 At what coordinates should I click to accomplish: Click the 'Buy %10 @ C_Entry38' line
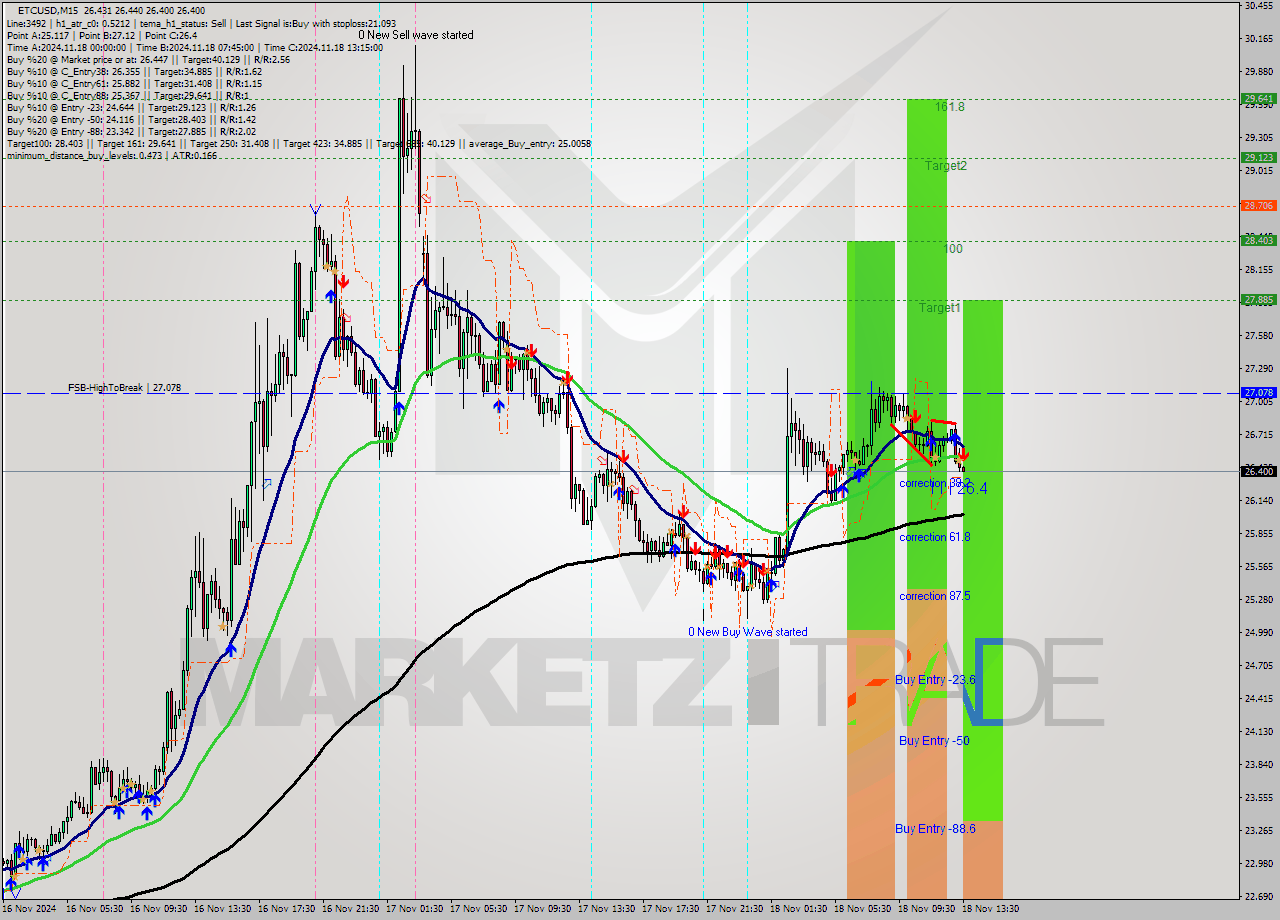[134, 71]
